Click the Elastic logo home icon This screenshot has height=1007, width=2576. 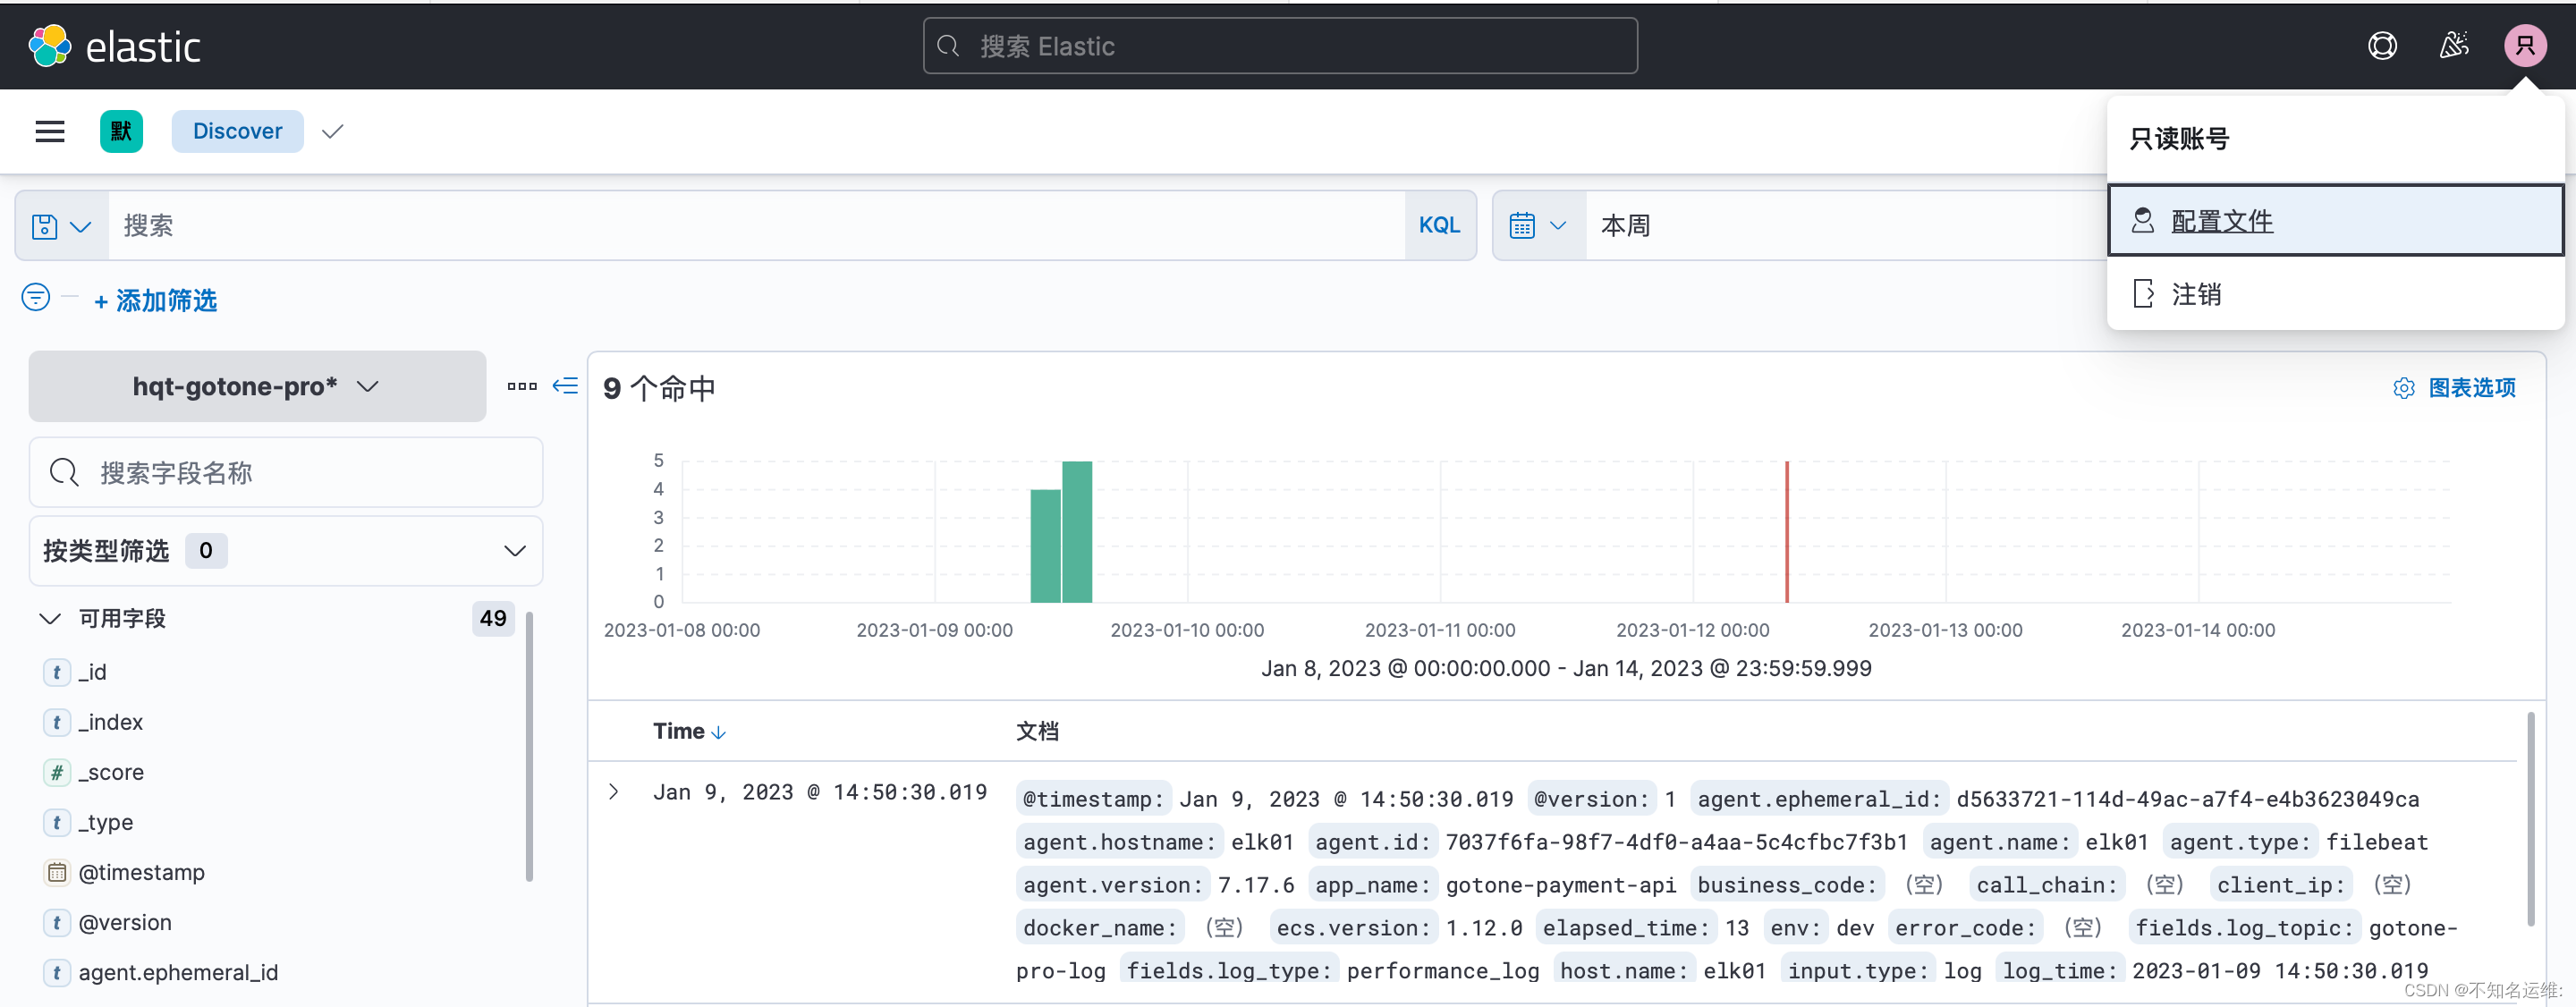coord(50,46)
